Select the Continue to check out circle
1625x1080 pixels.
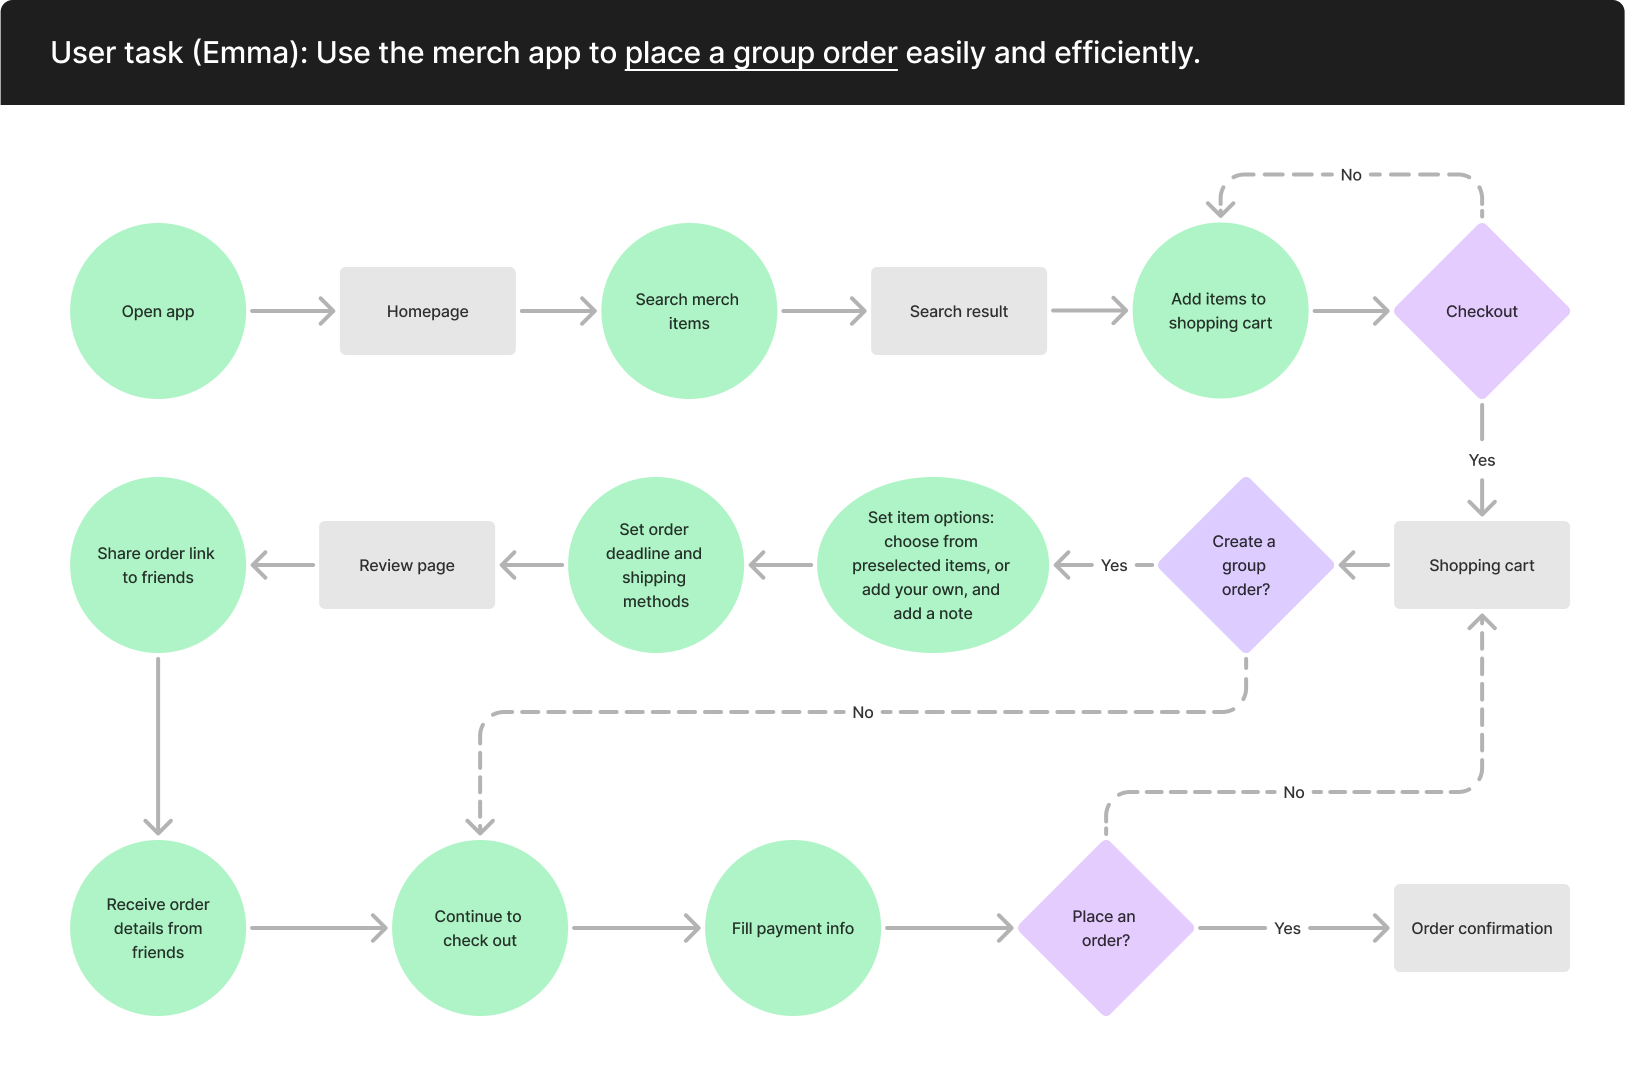click(x=480, y=928)
